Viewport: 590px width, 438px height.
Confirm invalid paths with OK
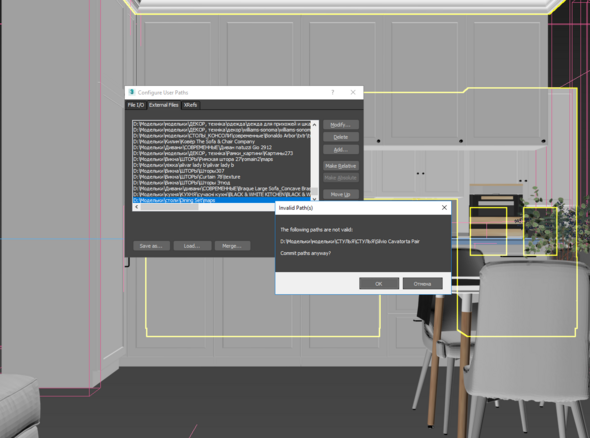click(379, 284)
